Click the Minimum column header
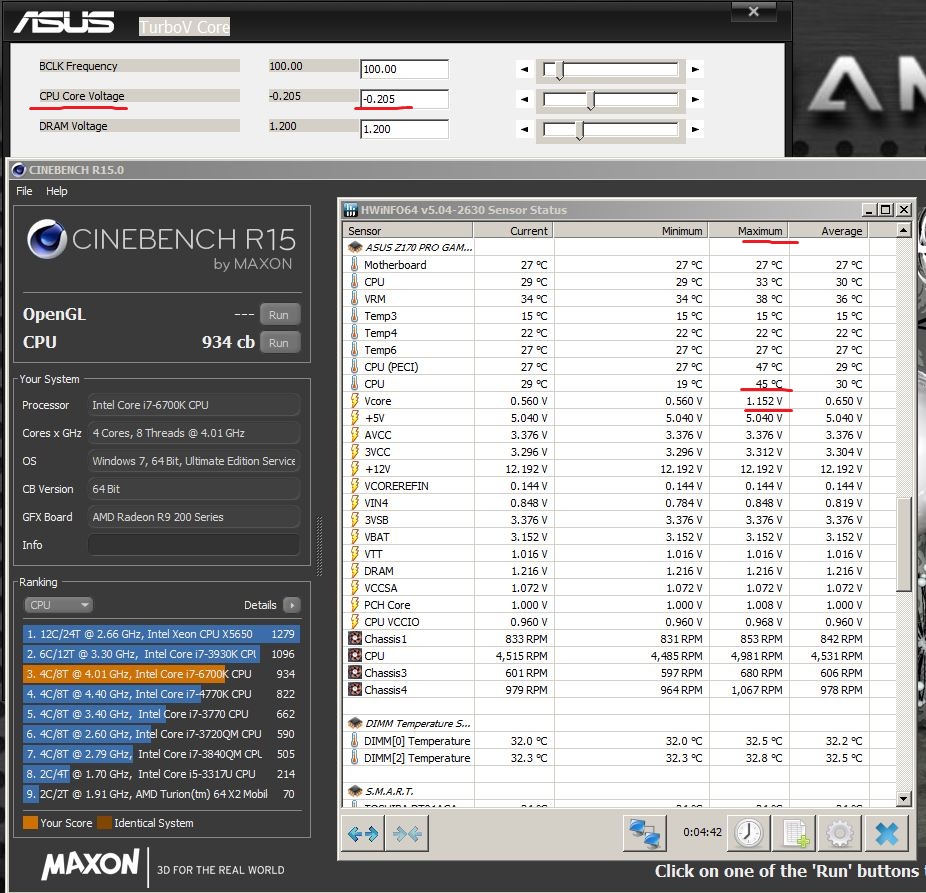Screen dimensions: 926x893 (631, 230)
